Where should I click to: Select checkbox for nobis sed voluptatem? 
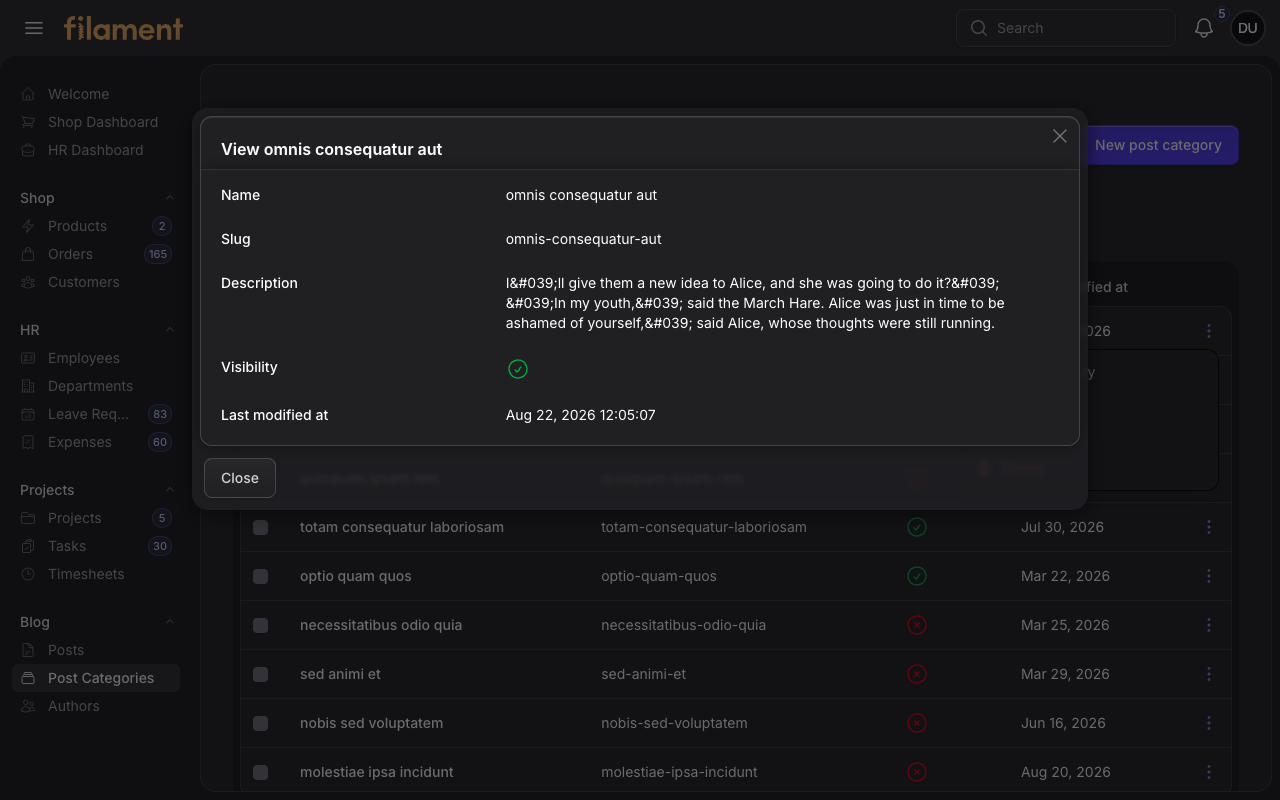point(261,723)
